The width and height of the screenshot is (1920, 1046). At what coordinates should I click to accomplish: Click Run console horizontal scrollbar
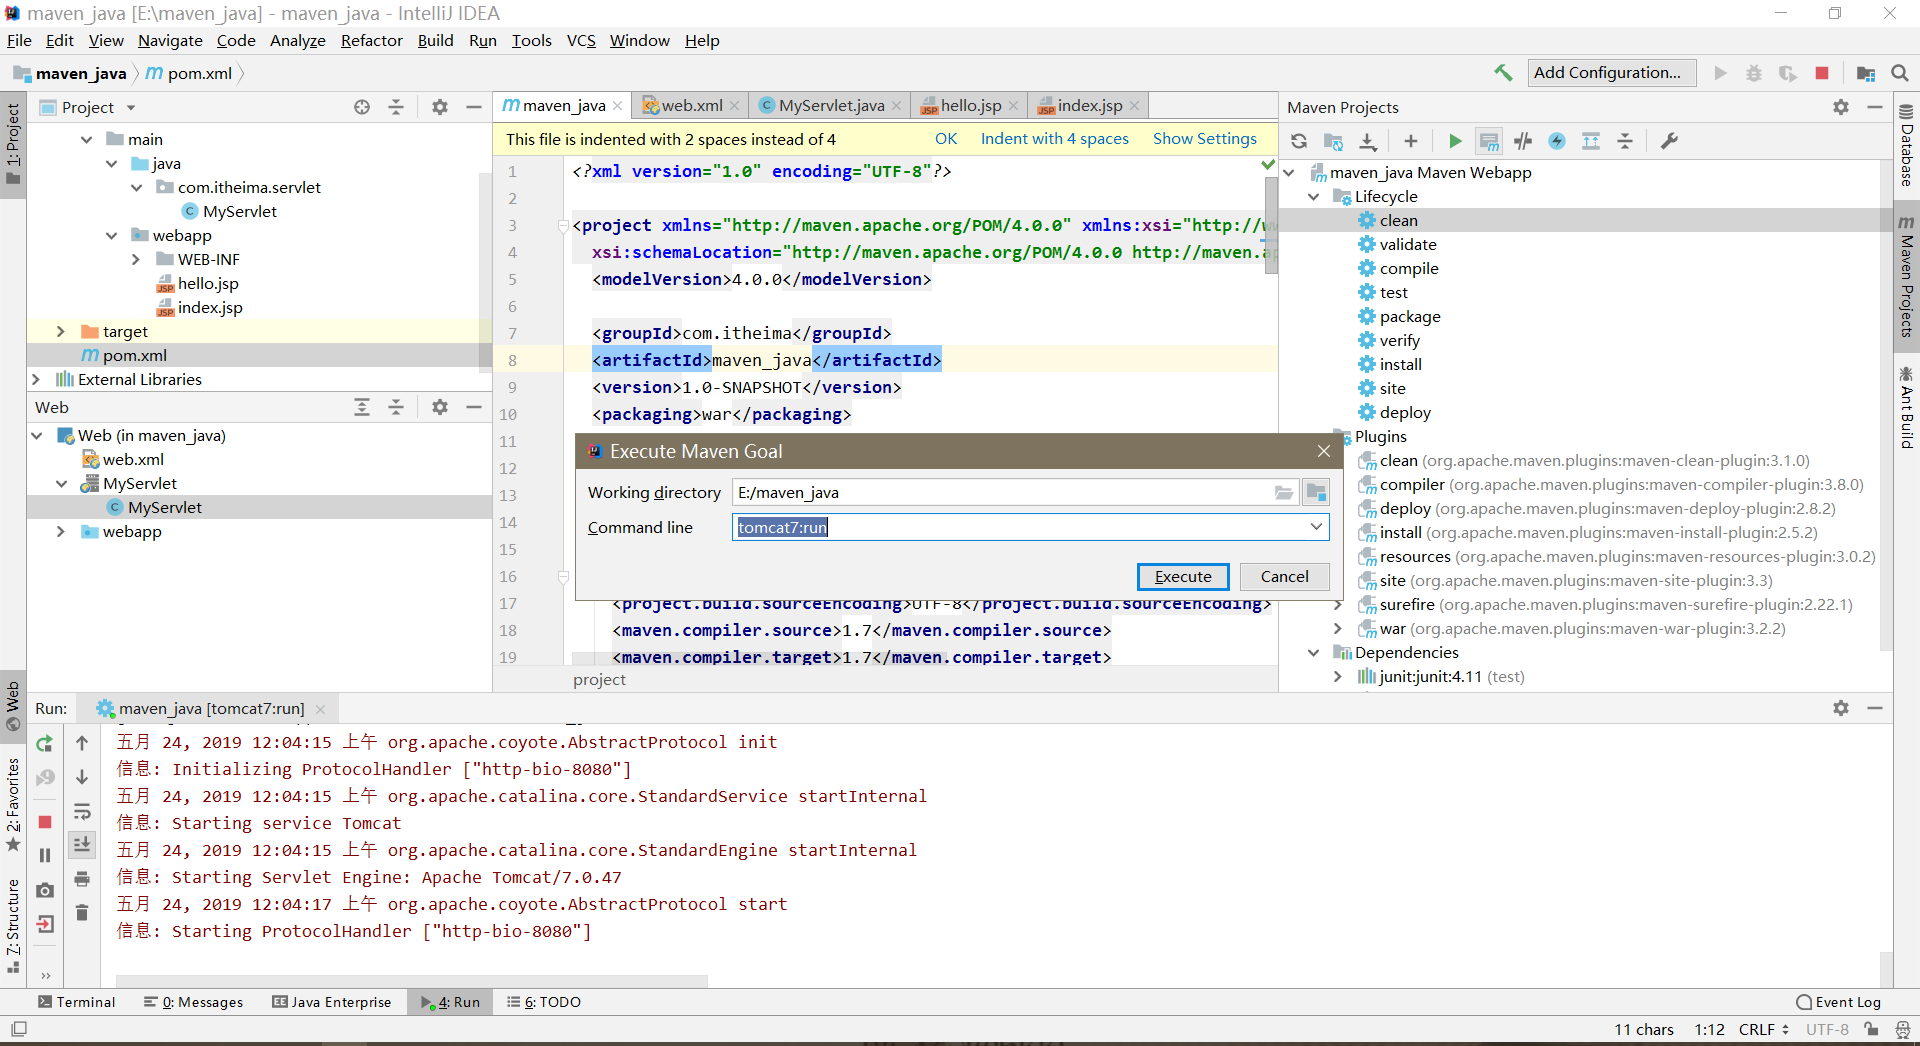tap(411, 980)
